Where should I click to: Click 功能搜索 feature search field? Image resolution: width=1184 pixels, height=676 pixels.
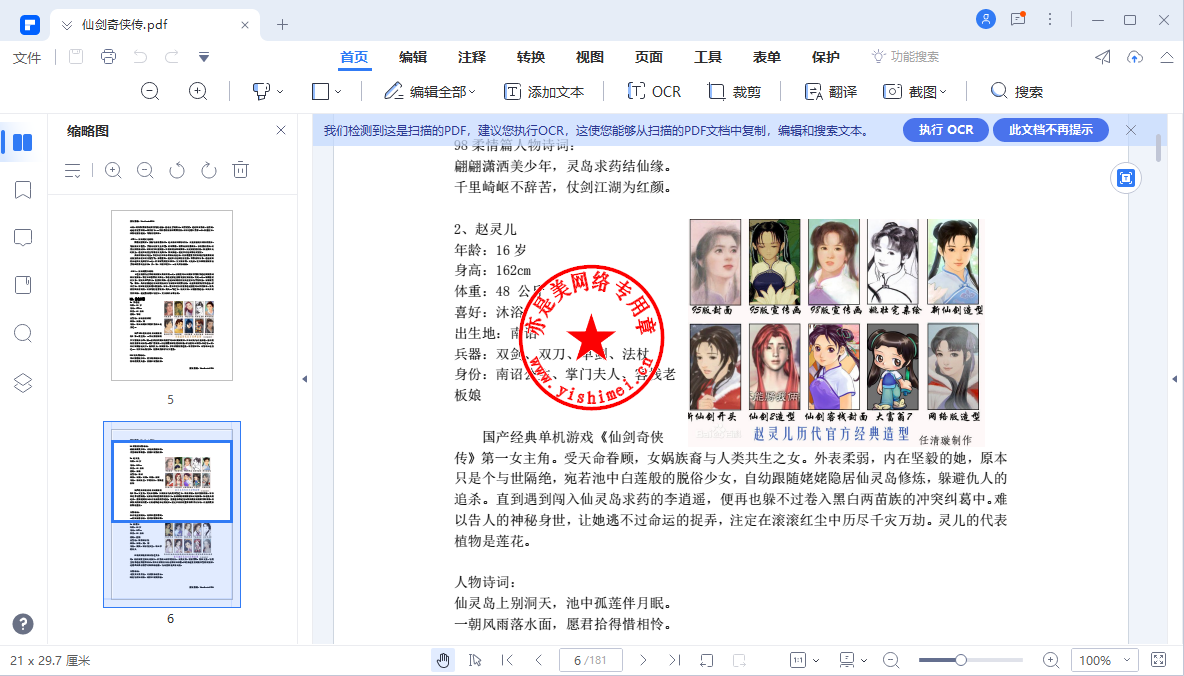(x=905, y=57)
